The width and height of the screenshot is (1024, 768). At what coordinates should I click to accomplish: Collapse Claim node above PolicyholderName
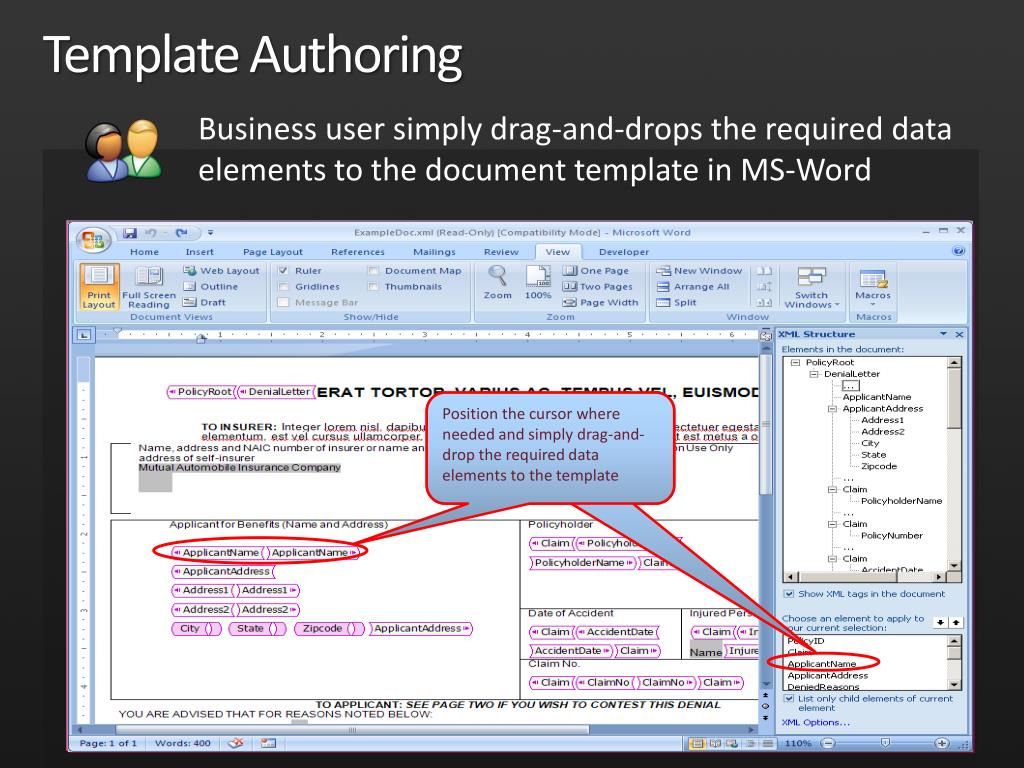click(833, 489)
